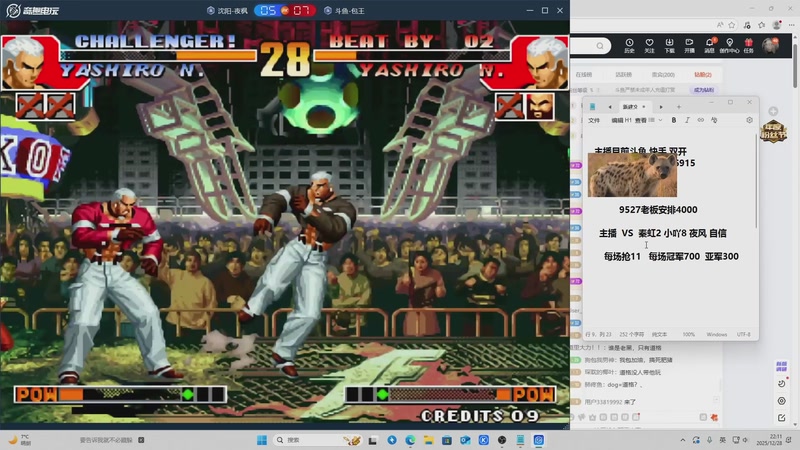The image size is (800, 450).
Task: Open Microsoft Store from the taskbar
Action: click(x=447, y=440)
